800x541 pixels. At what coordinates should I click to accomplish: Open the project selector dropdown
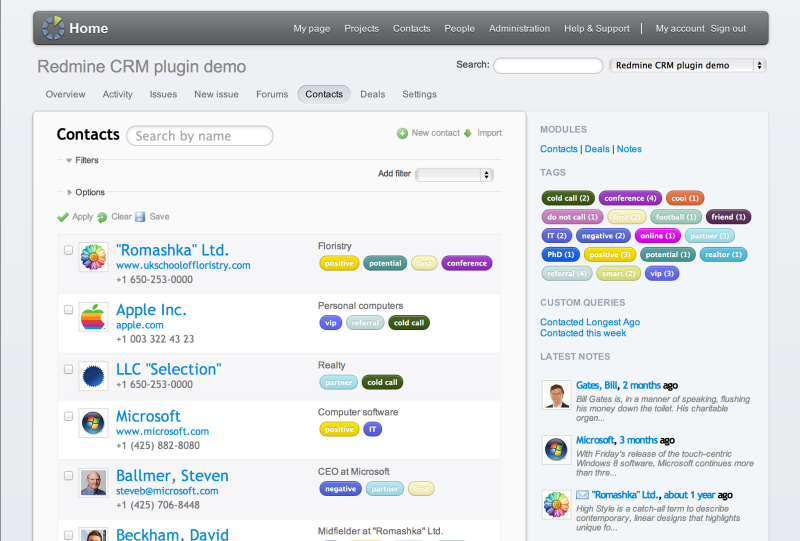click(x=687, y=65)
